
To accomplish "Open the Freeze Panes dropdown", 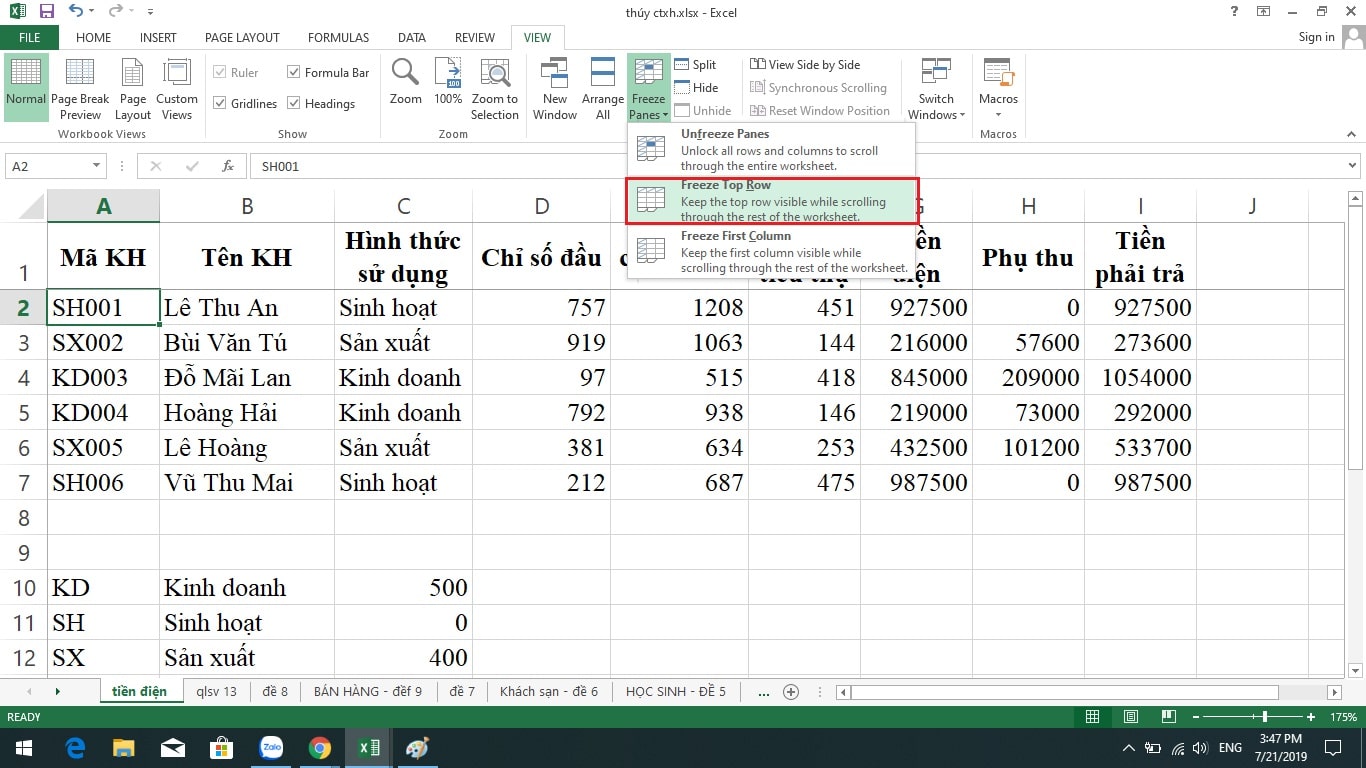I will pyautogui.click(x=648, y=88).
